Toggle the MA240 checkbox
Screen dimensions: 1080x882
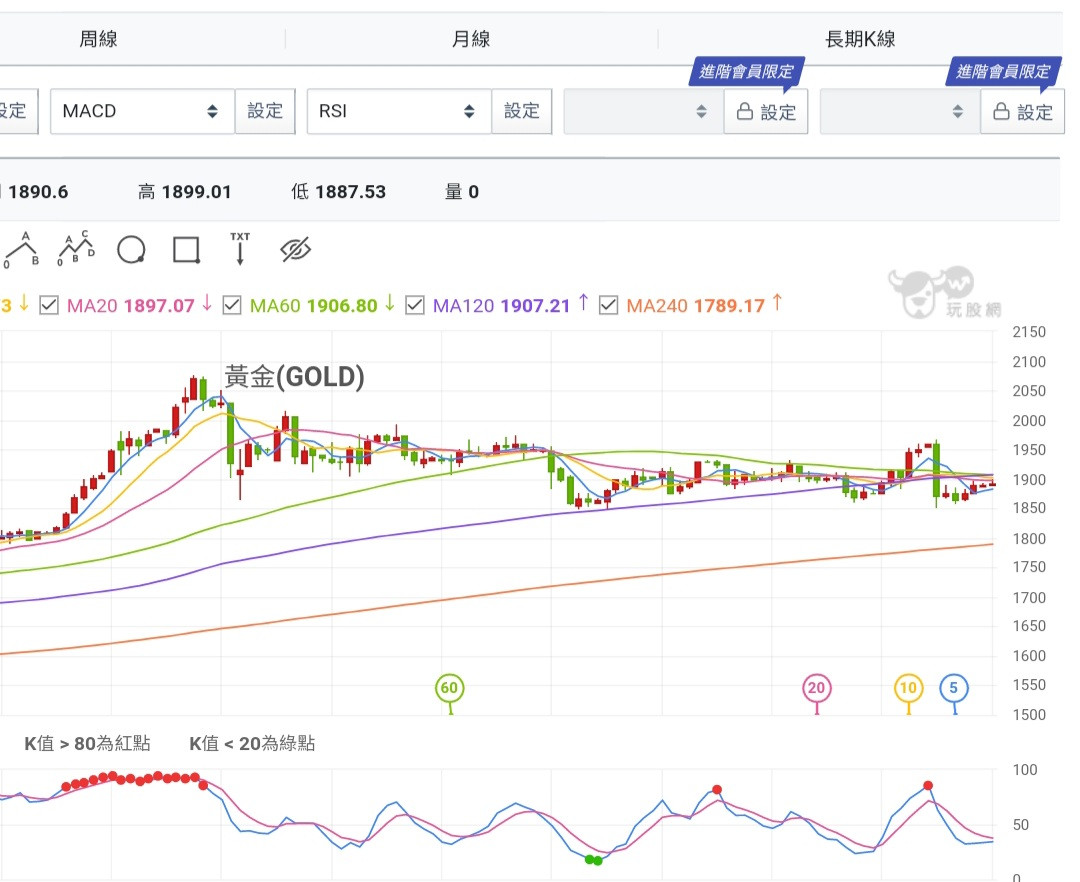coord(609,306)
